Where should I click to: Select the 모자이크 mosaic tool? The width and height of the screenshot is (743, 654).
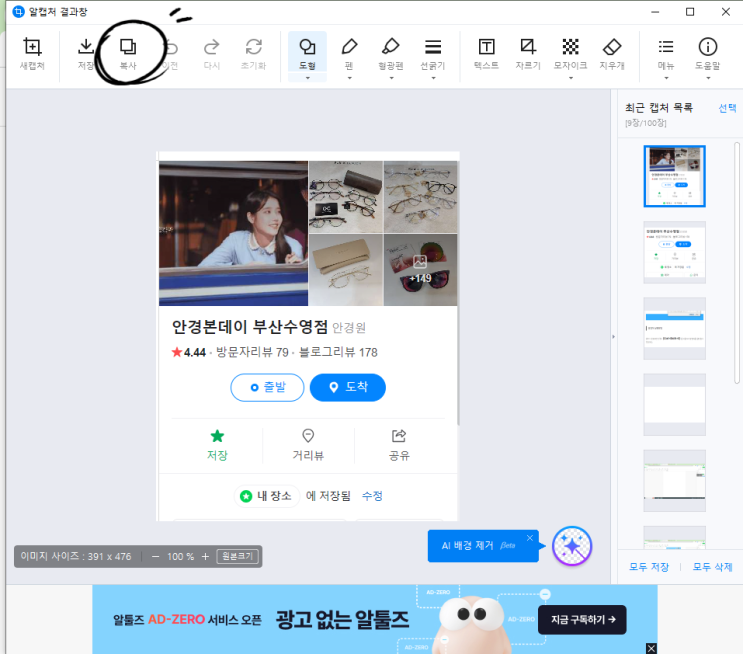(x=571, y=53)
